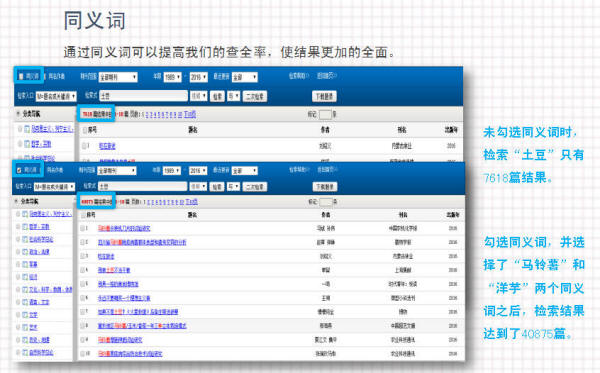600x373 pixels.
Task: Click document icon beside 政治、法律 in lower tree
Action: (25, 252)
